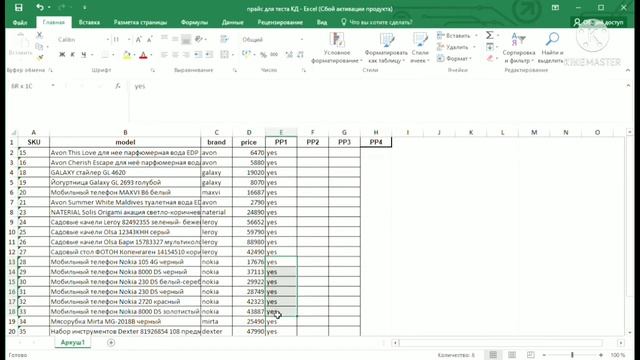Select cell with 'GALAXY стайлер GL 4620'
The height and width of the screenshot is (360, 640).
(125, 173)
